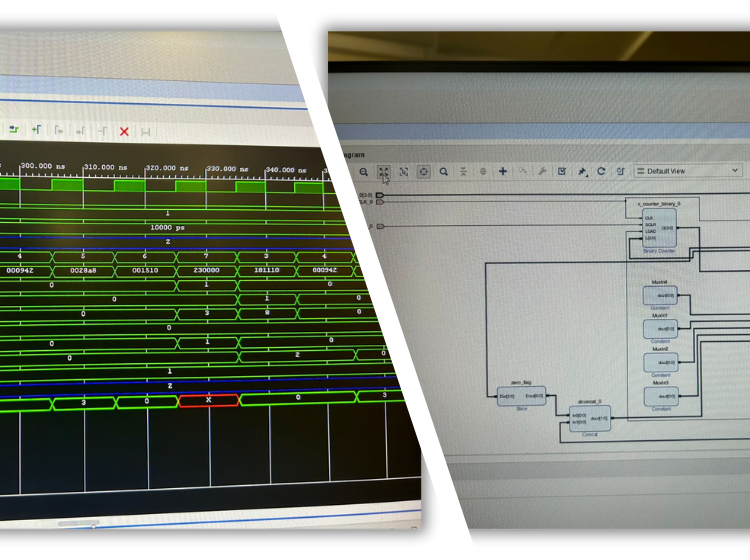The height and width of the screenshot is (560, 750).
Task: Click the Zoom Fit icon under the cursor
Action: point(384,172)
